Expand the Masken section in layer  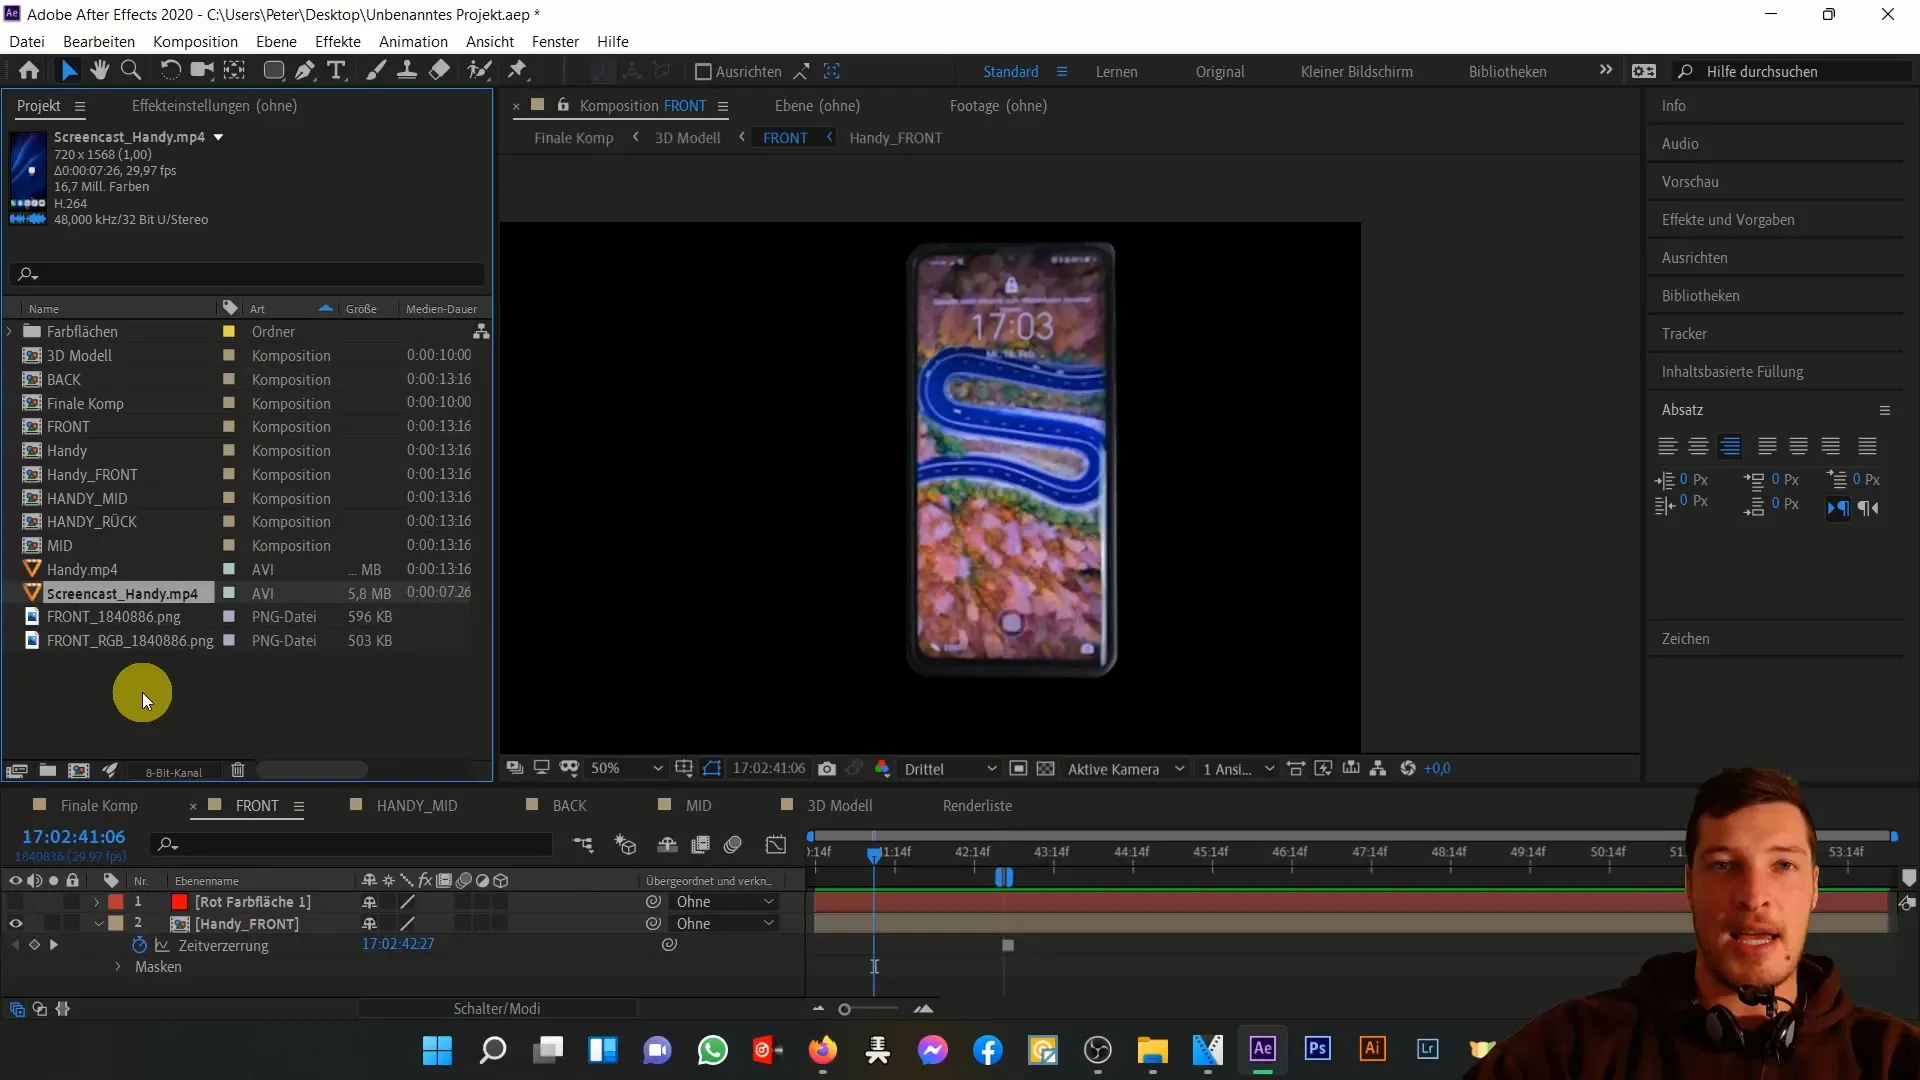tap(120, 967)
